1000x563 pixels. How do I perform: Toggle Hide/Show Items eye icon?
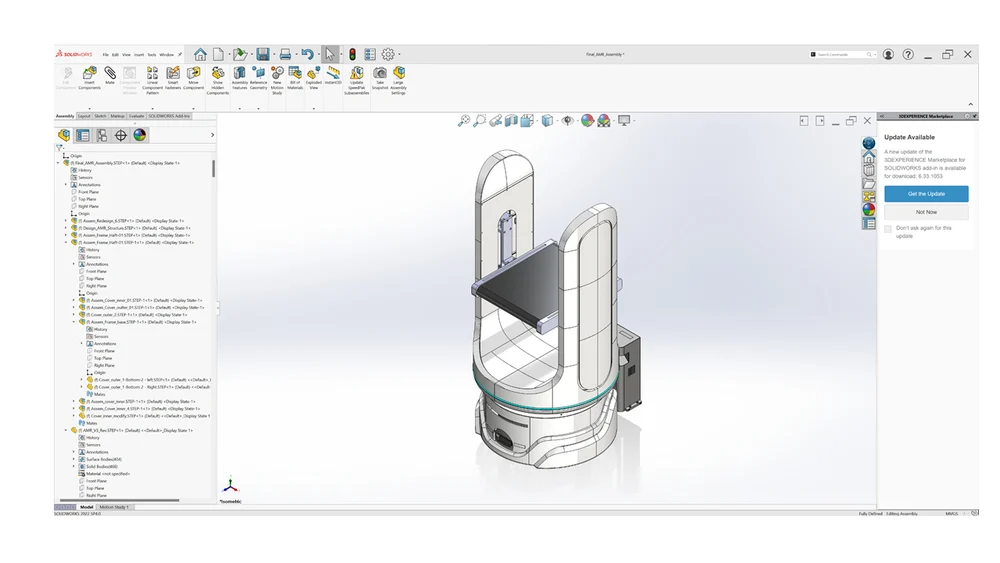tap(567, 121)
